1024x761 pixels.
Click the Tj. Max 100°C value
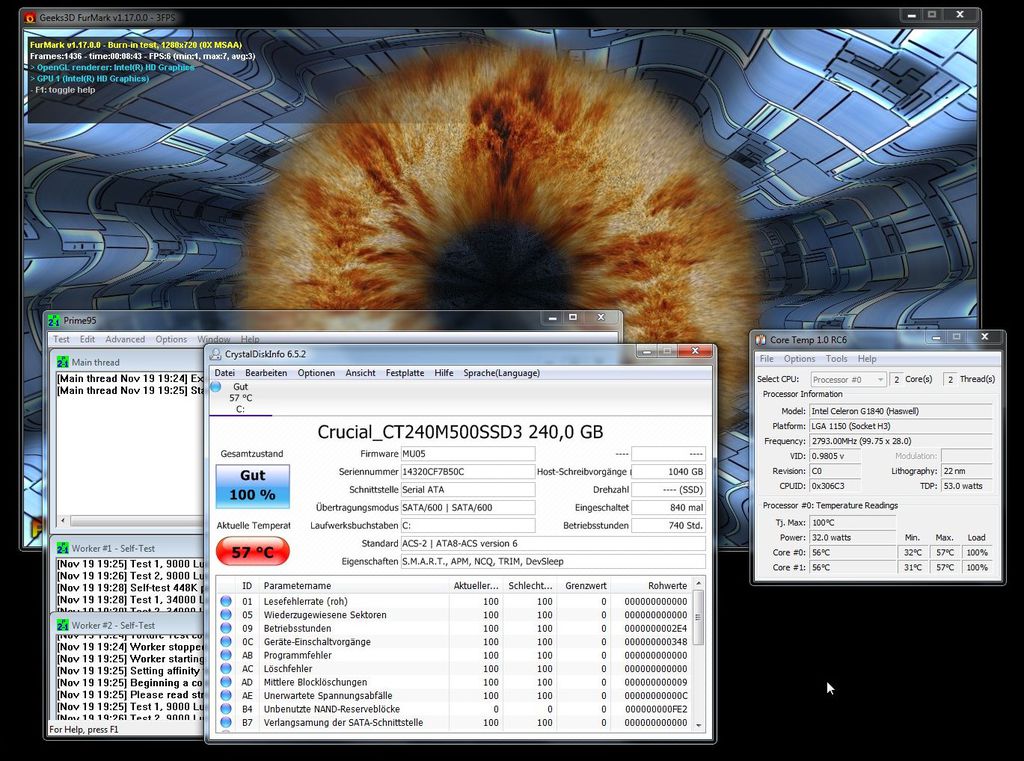coord(853,523)
